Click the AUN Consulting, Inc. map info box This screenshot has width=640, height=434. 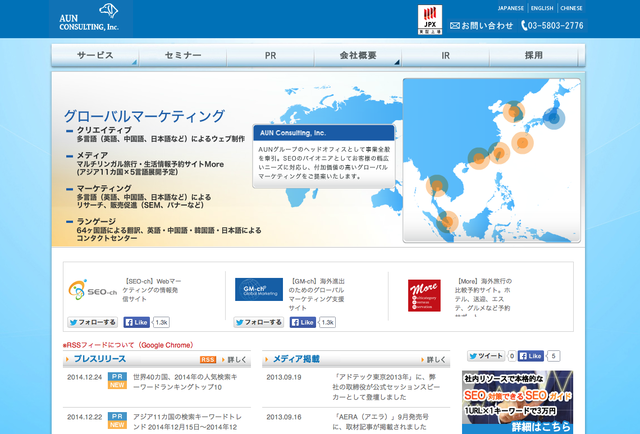tap(324, 156)
